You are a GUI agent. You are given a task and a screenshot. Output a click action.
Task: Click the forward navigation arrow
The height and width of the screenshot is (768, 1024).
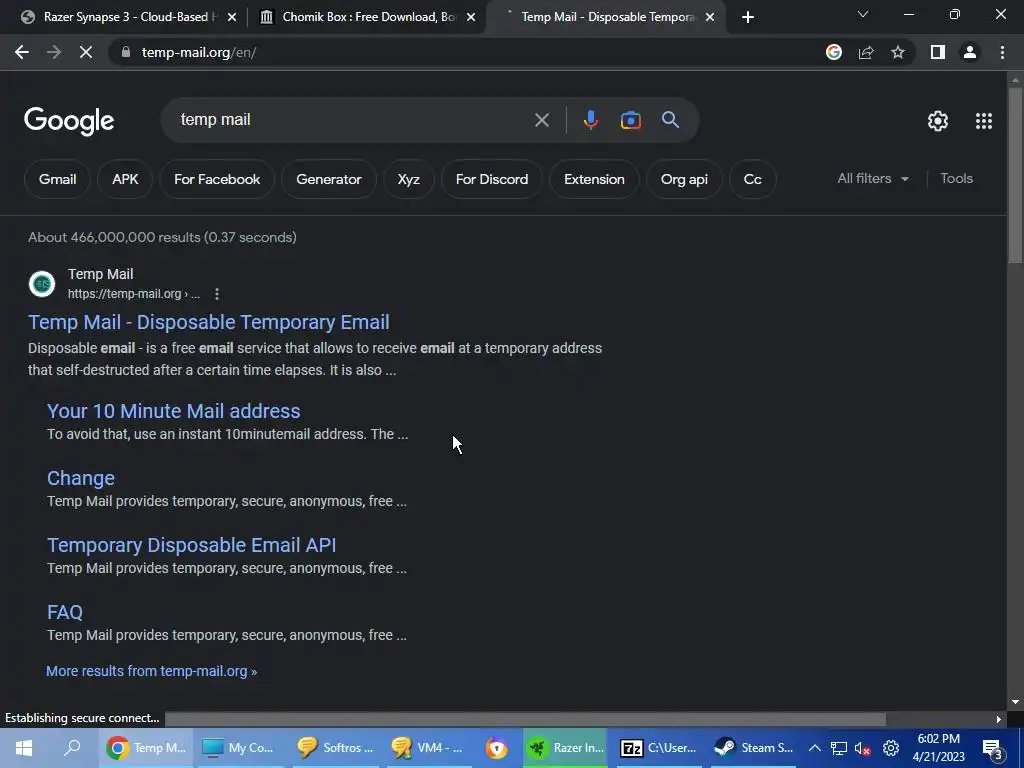(54, 52)
